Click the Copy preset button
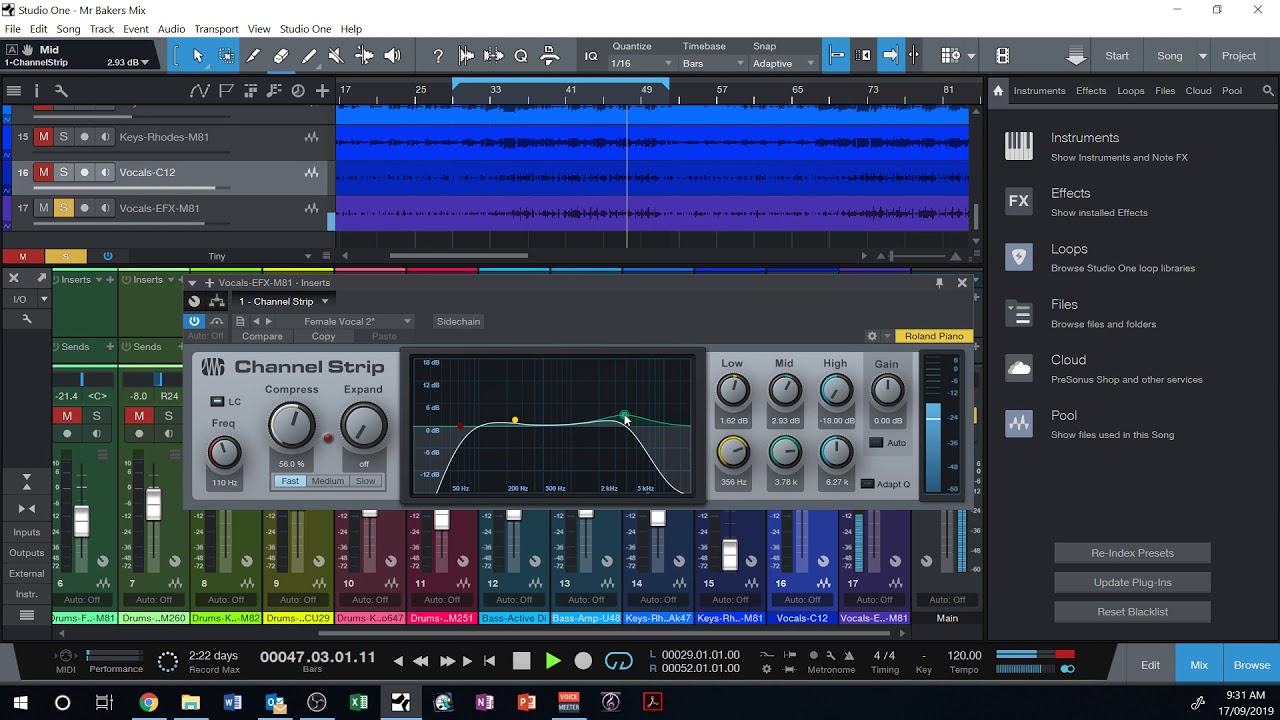The image size is (1280, 720). pos(323,336)
